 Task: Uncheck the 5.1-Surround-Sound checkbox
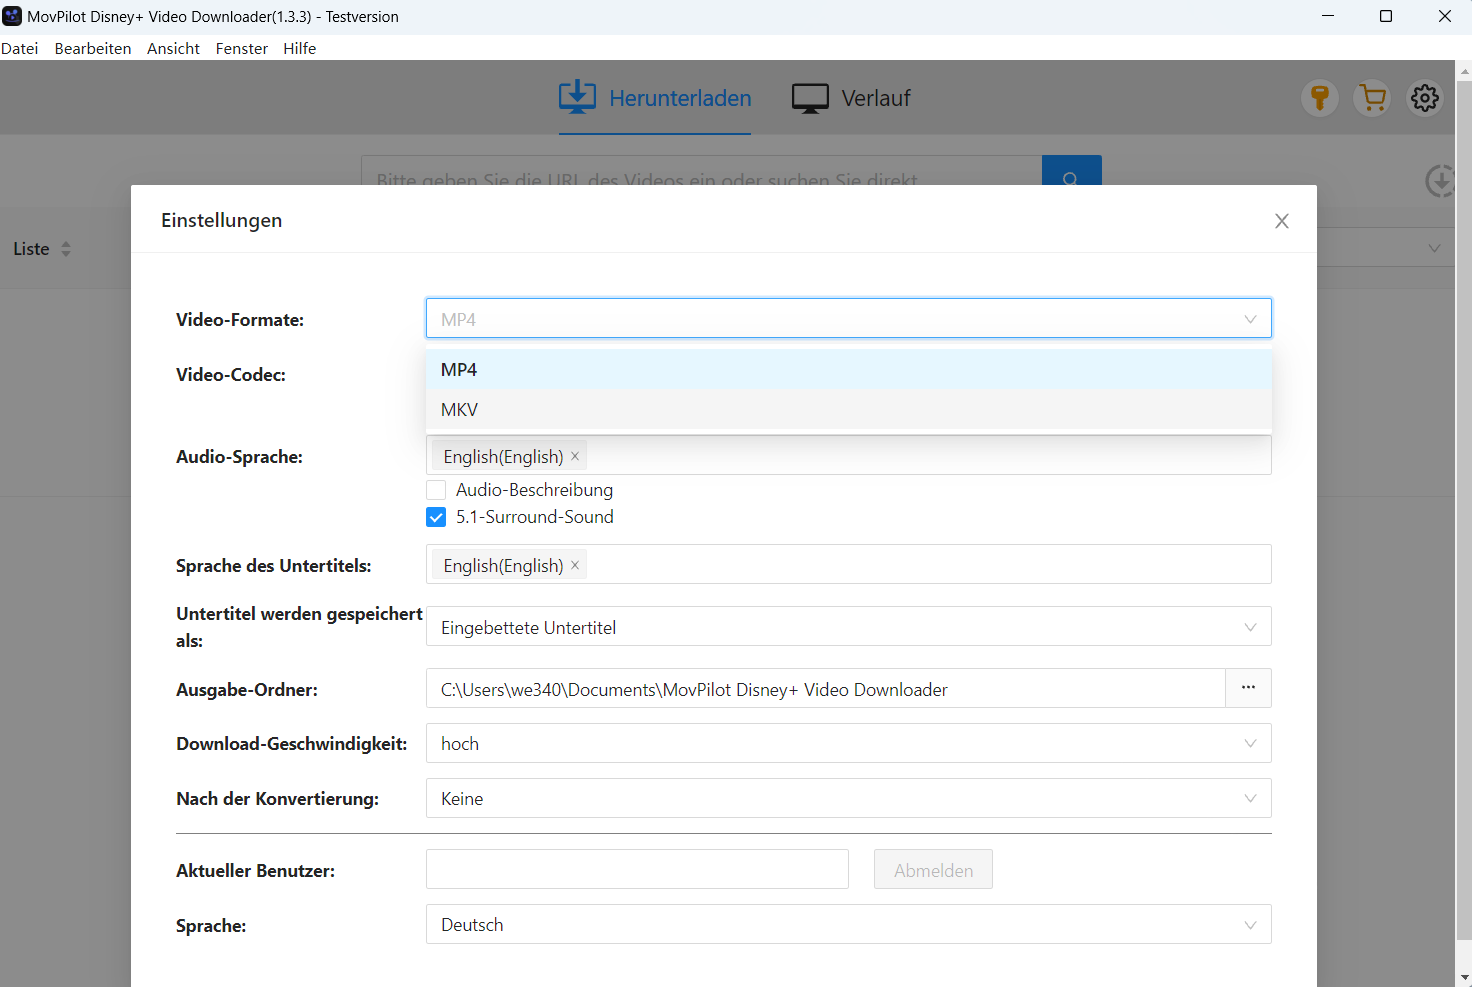coord(436,517)
